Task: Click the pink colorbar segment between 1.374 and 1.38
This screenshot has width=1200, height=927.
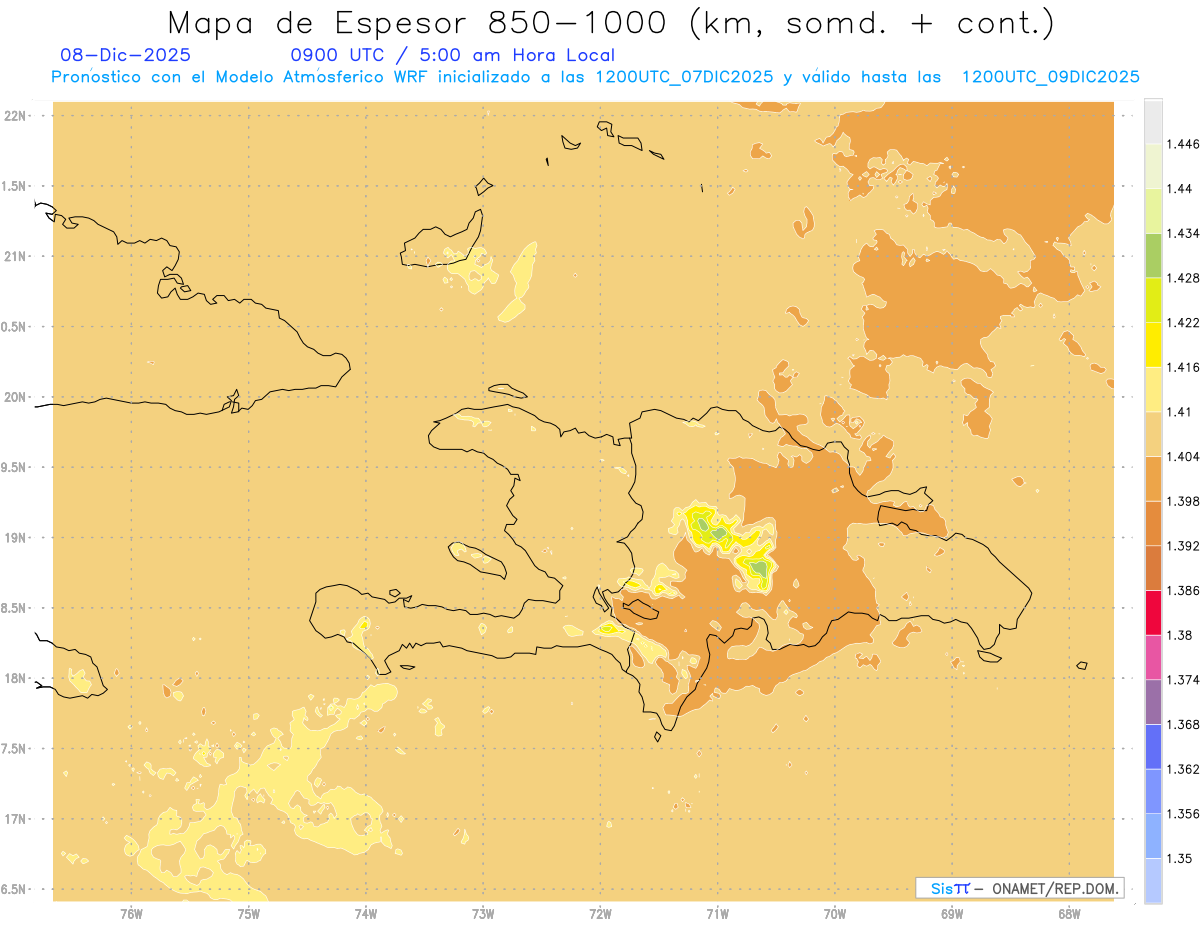Action: 1153,657
